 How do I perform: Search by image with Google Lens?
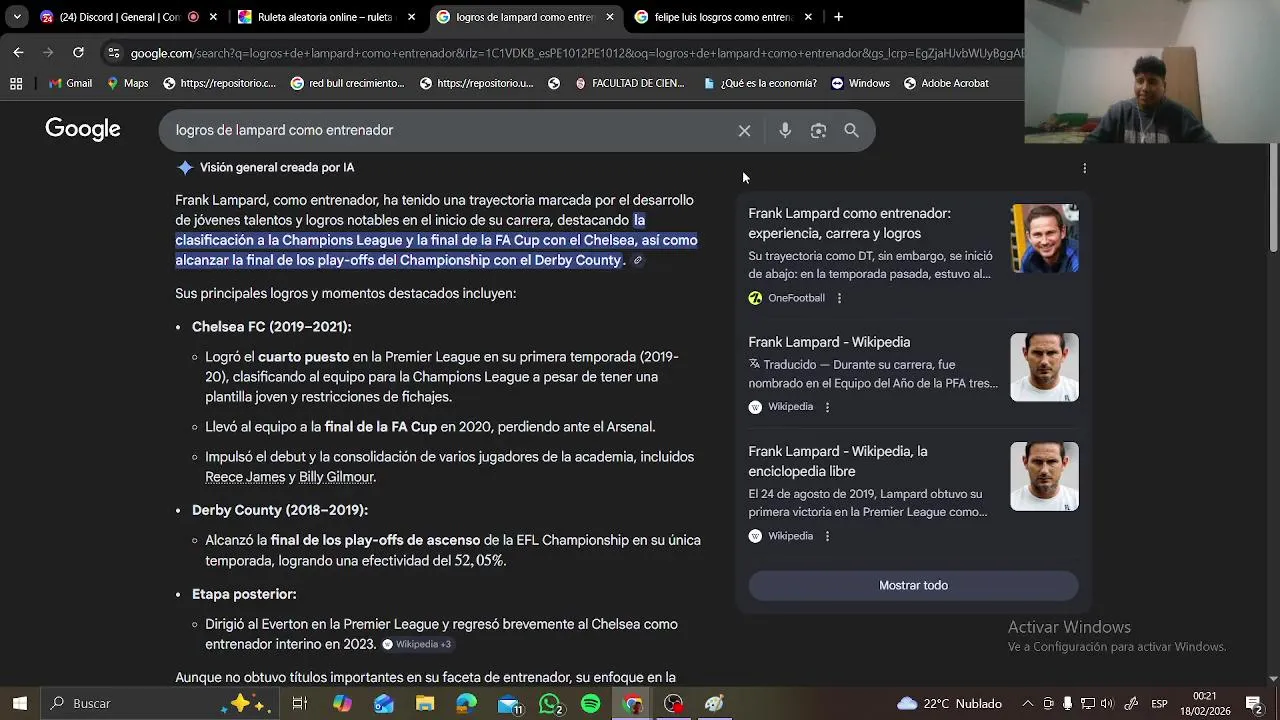818,131
